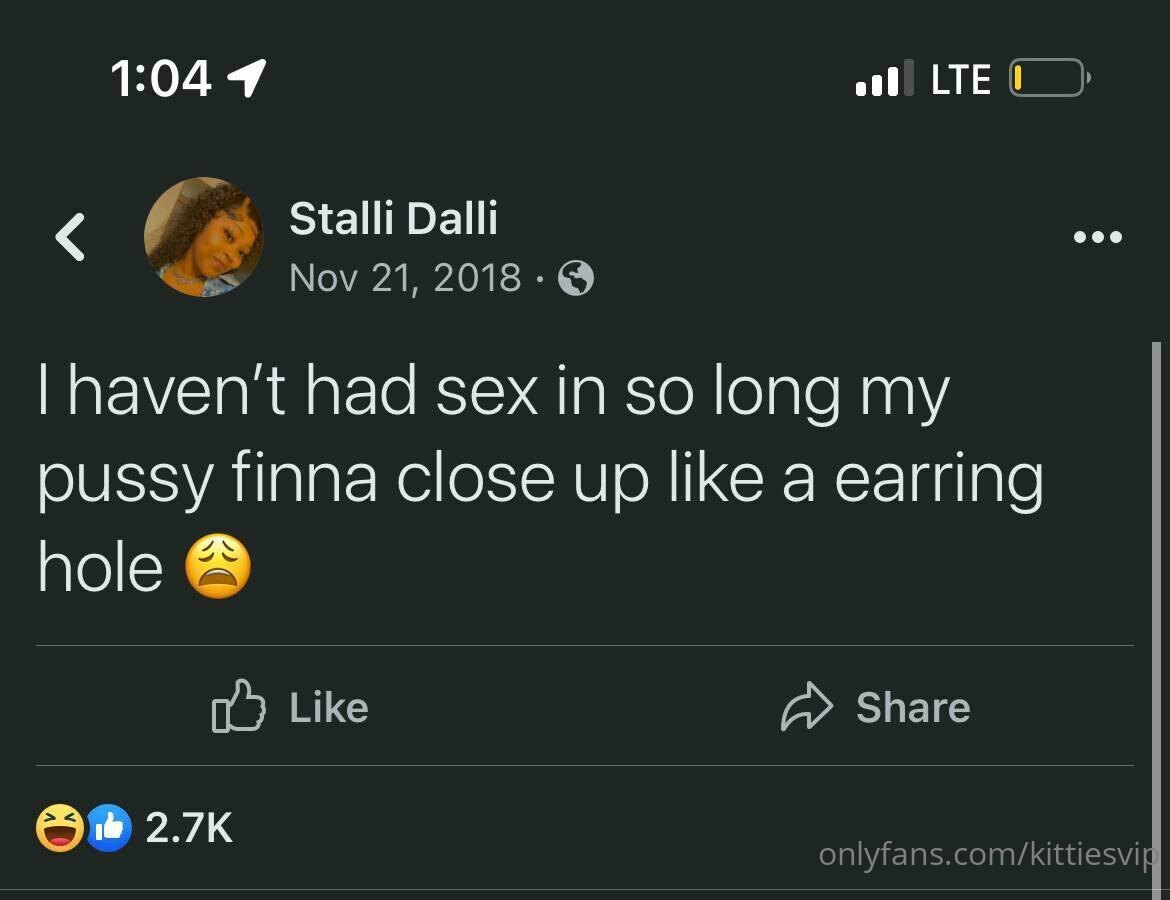Viewport: 1170px width, 900px height.
Task: Tap the back arrow chevron
Action: click(70, 237)
